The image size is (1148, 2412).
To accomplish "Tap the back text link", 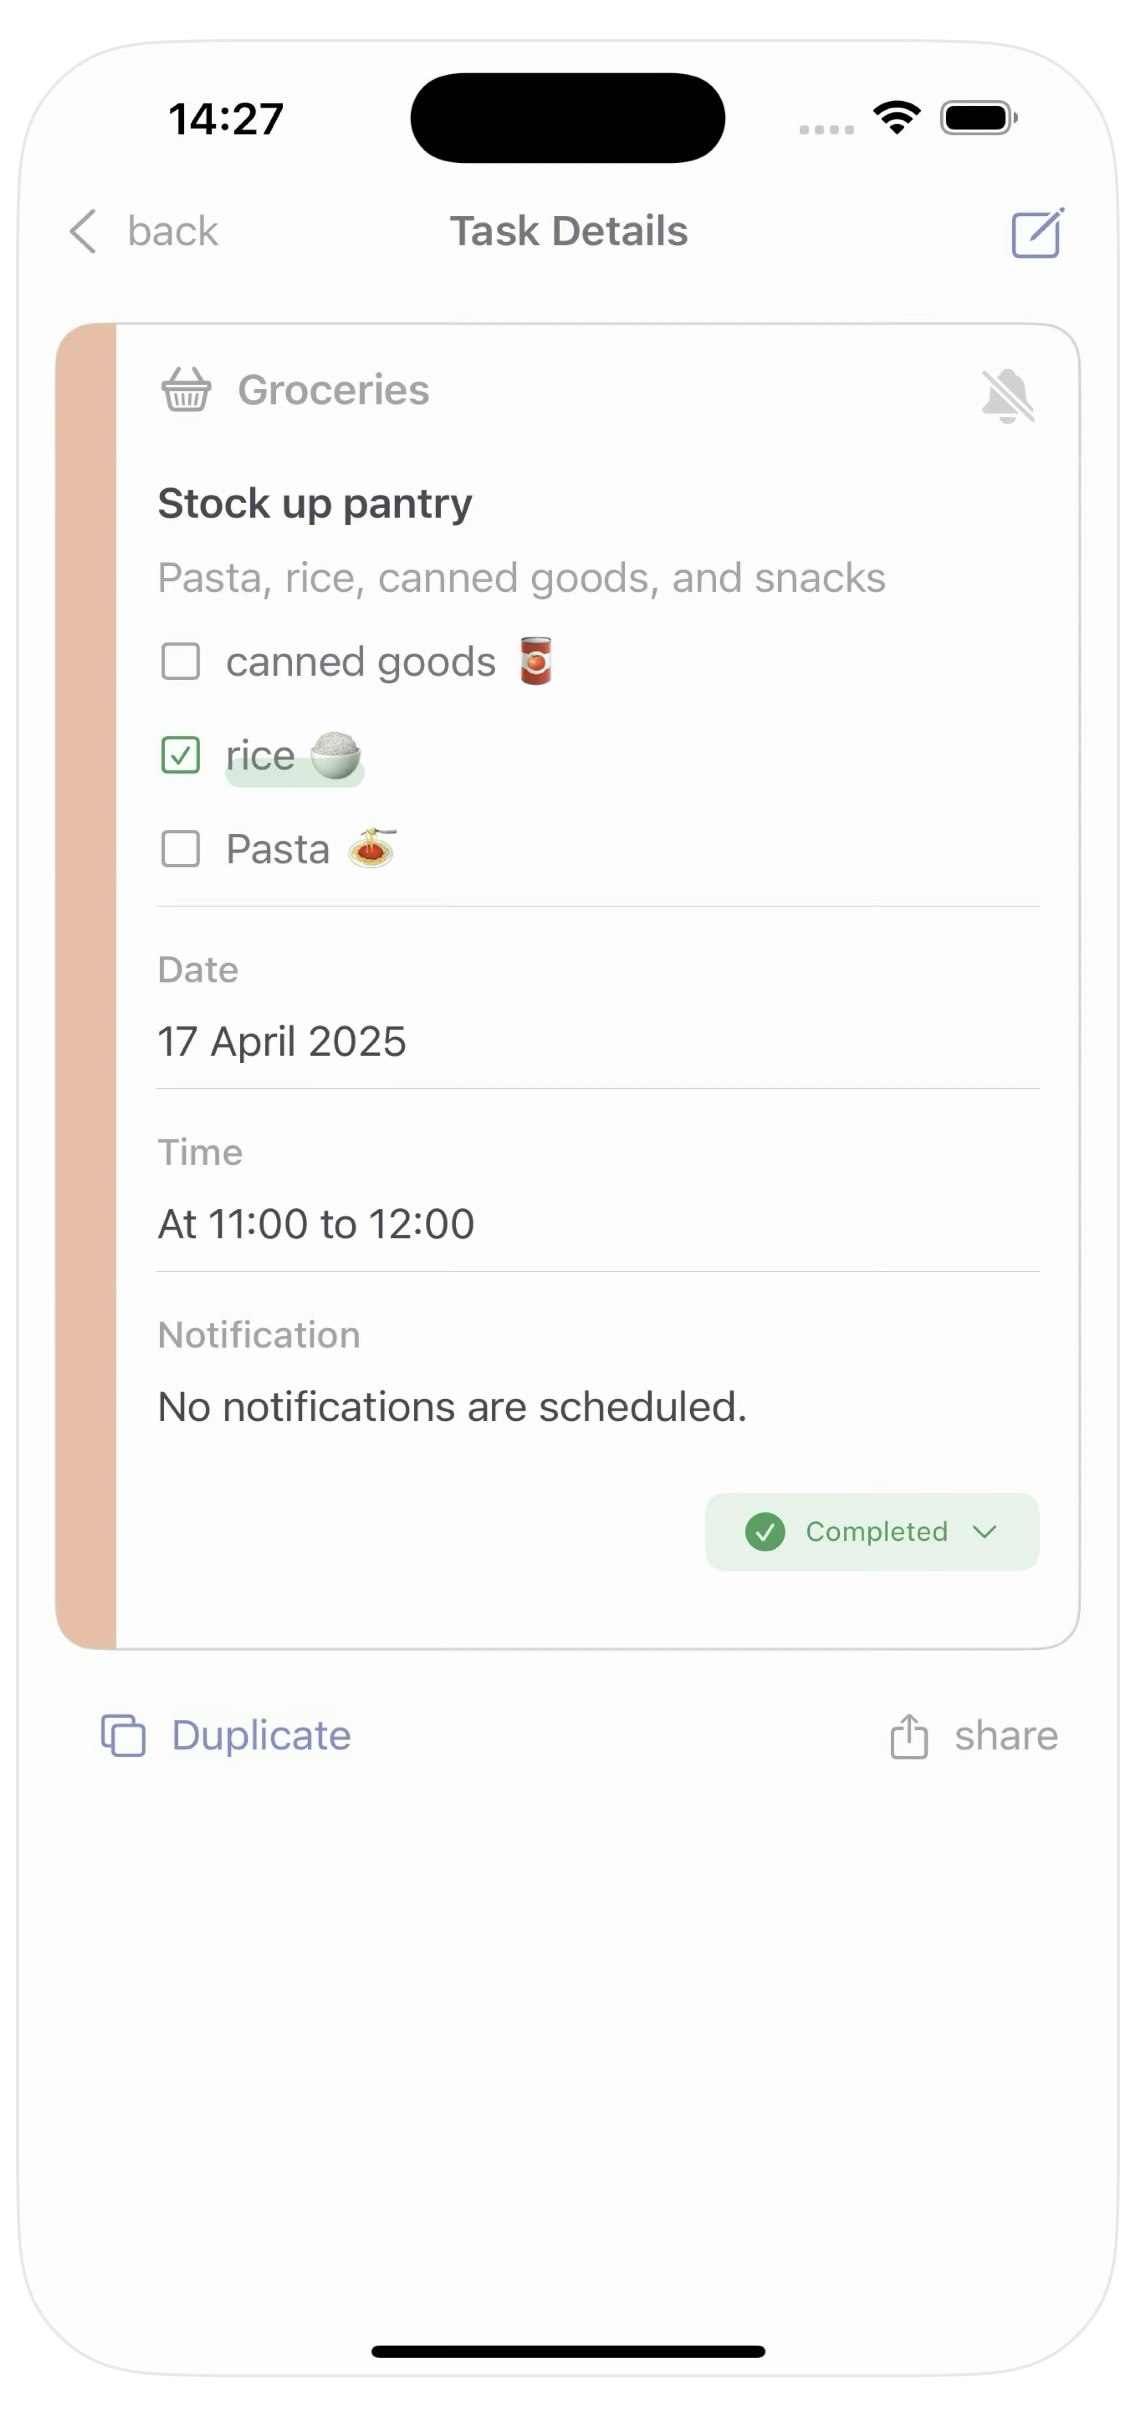I will 173,231.
